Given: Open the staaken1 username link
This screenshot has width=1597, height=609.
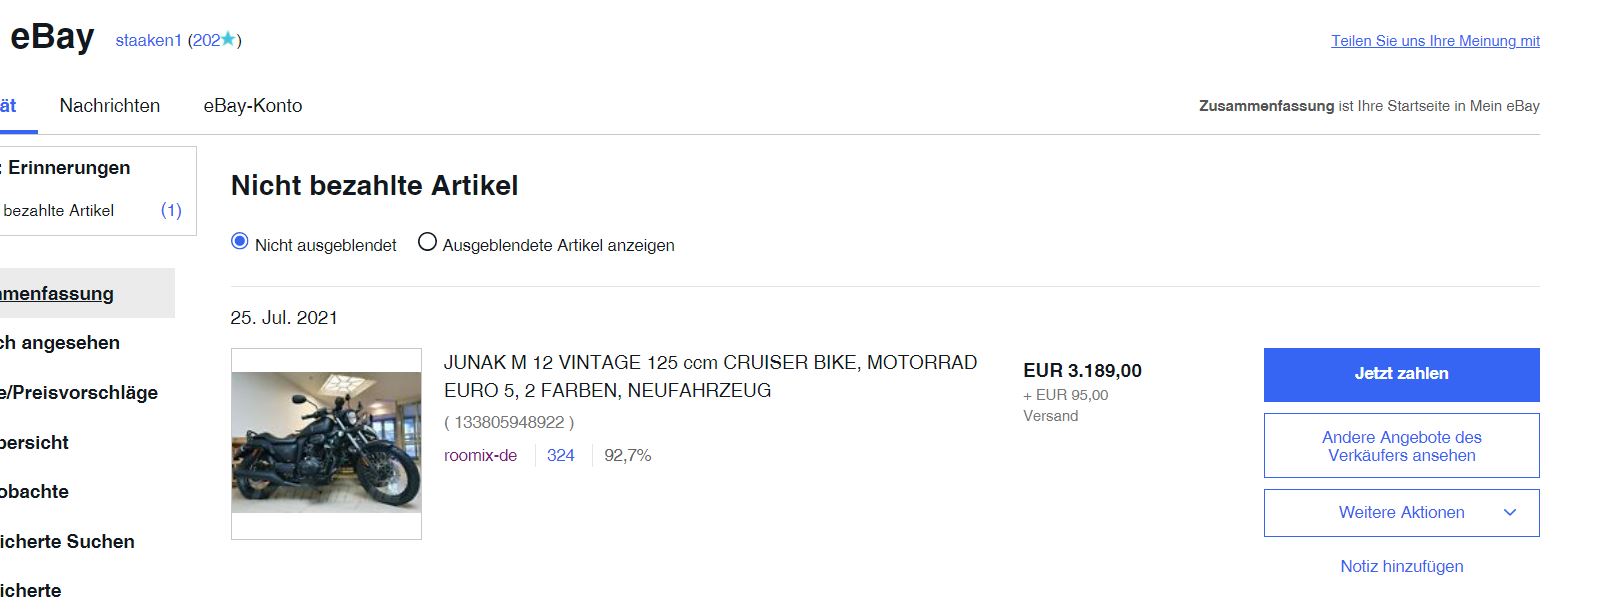Looking at the screenshot, I should (x=148, y=40).
